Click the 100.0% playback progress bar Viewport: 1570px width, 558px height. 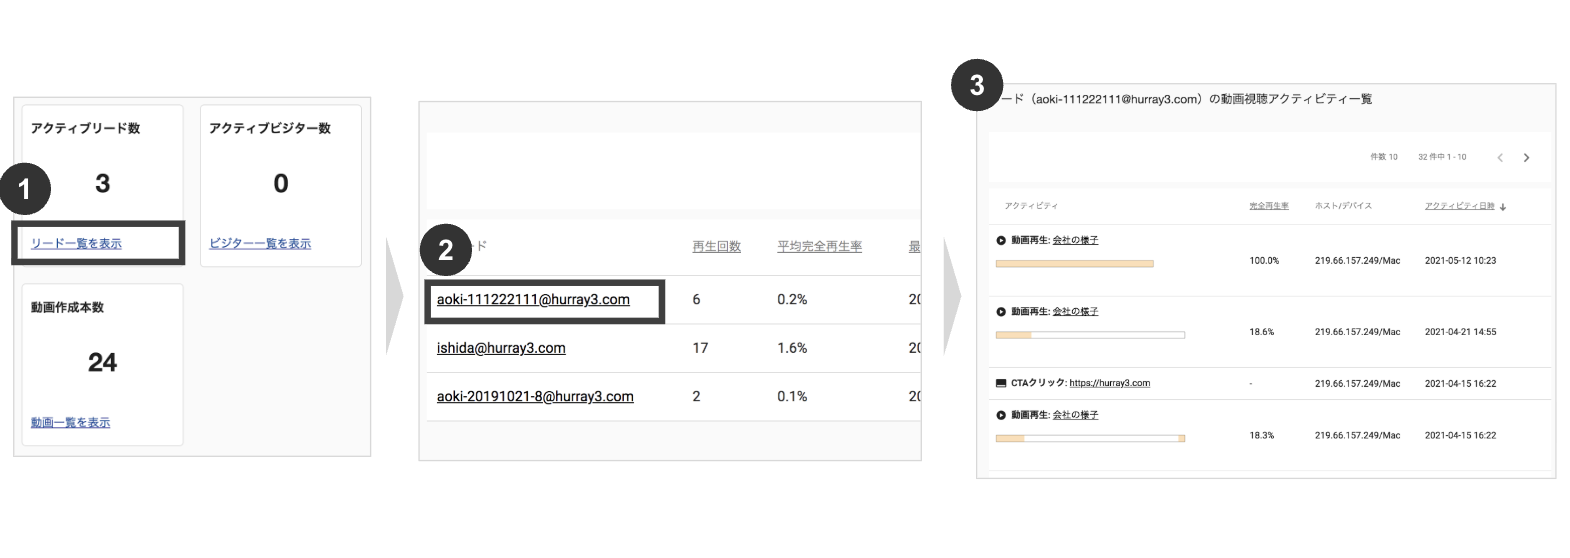[1074, 264]
